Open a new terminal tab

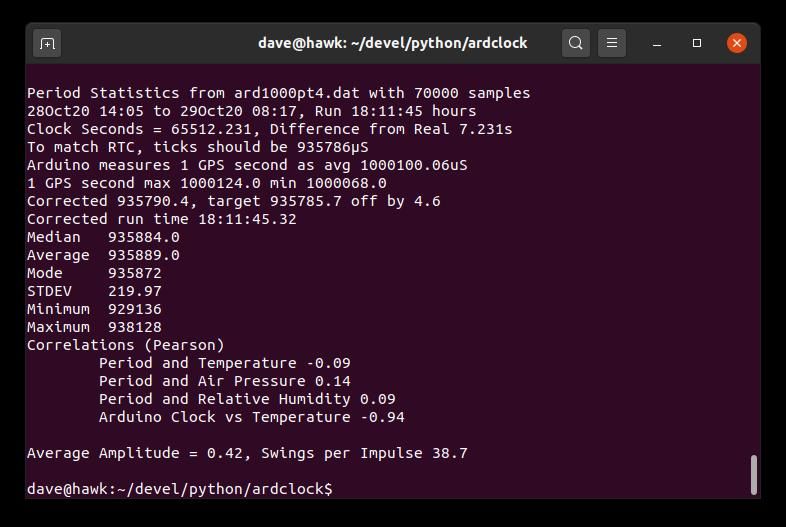point(47,44)
